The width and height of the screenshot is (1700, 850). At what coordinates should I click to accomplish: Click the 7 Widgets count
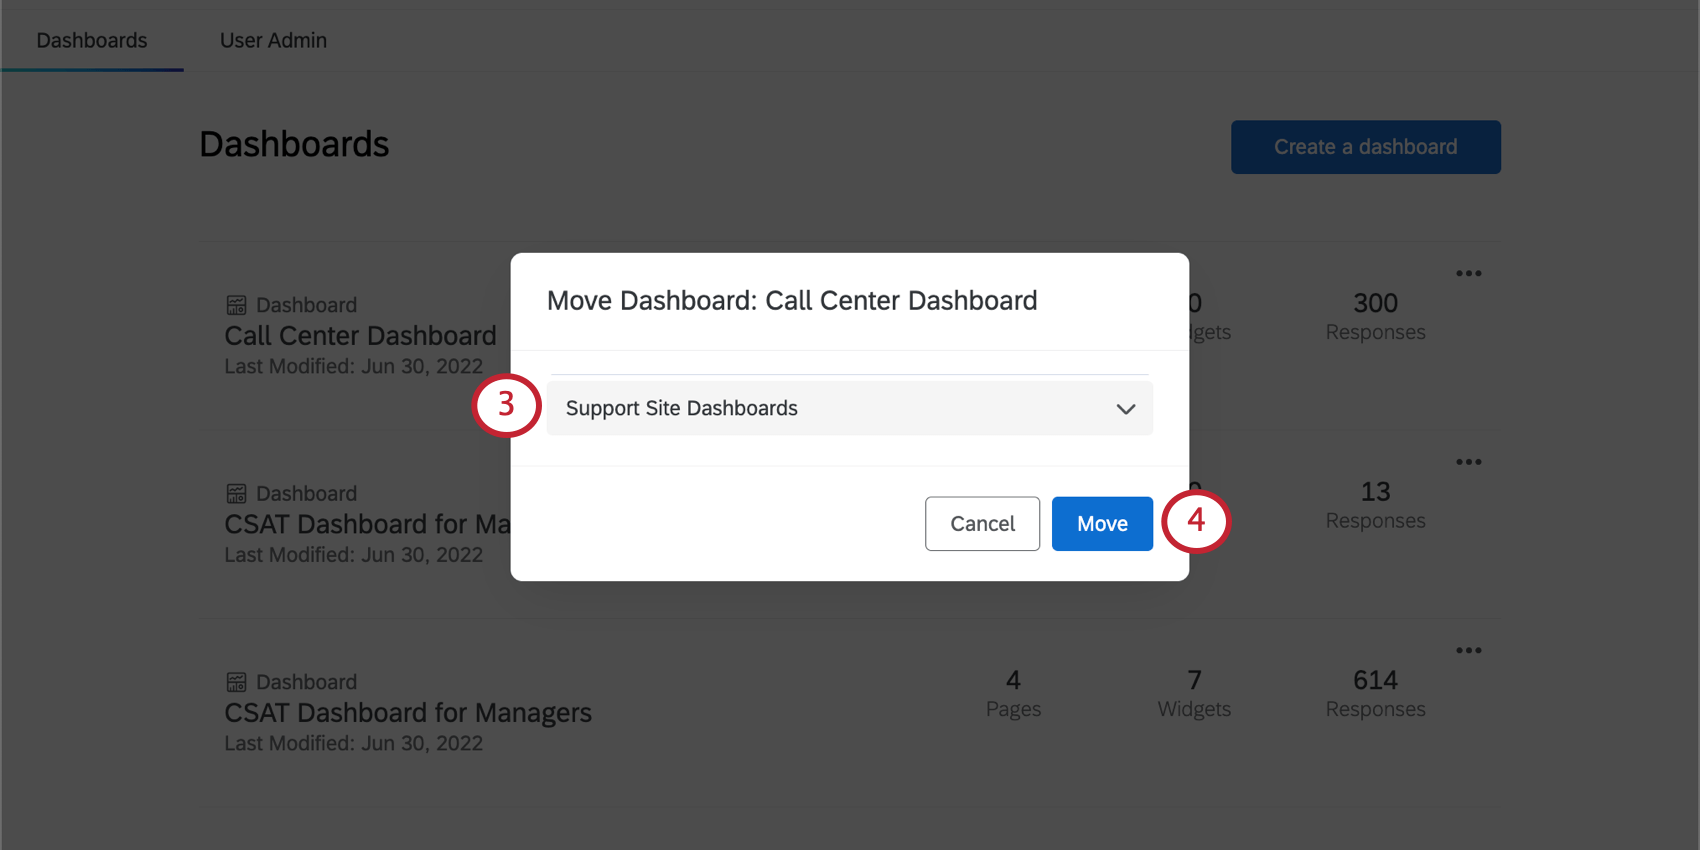[1194, 681]
